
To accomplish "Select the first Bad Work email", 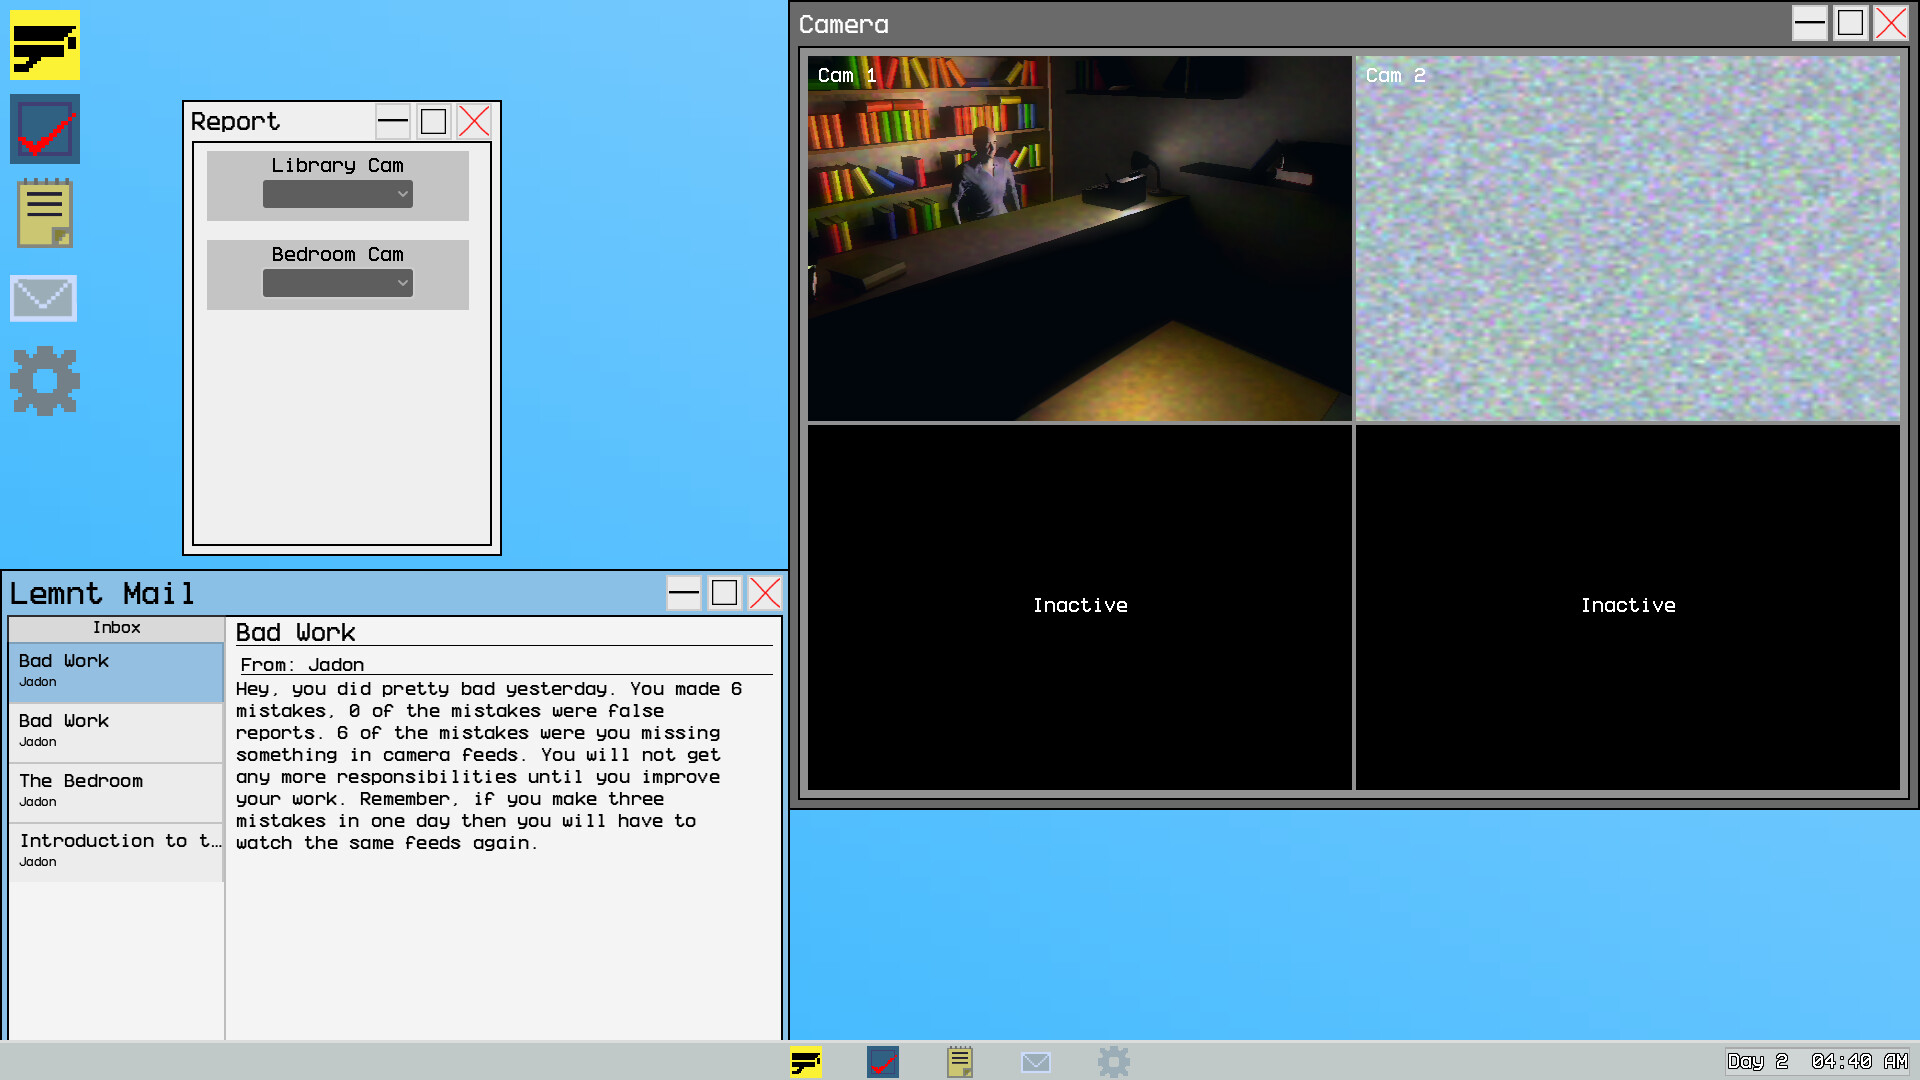I will coord(116,670).
